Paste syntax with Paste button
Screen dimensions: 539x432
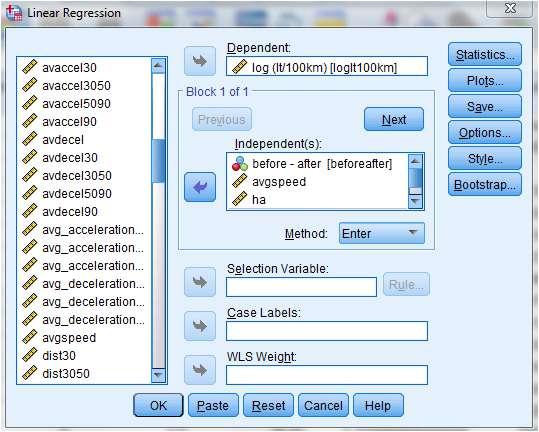tap(213, 406)
